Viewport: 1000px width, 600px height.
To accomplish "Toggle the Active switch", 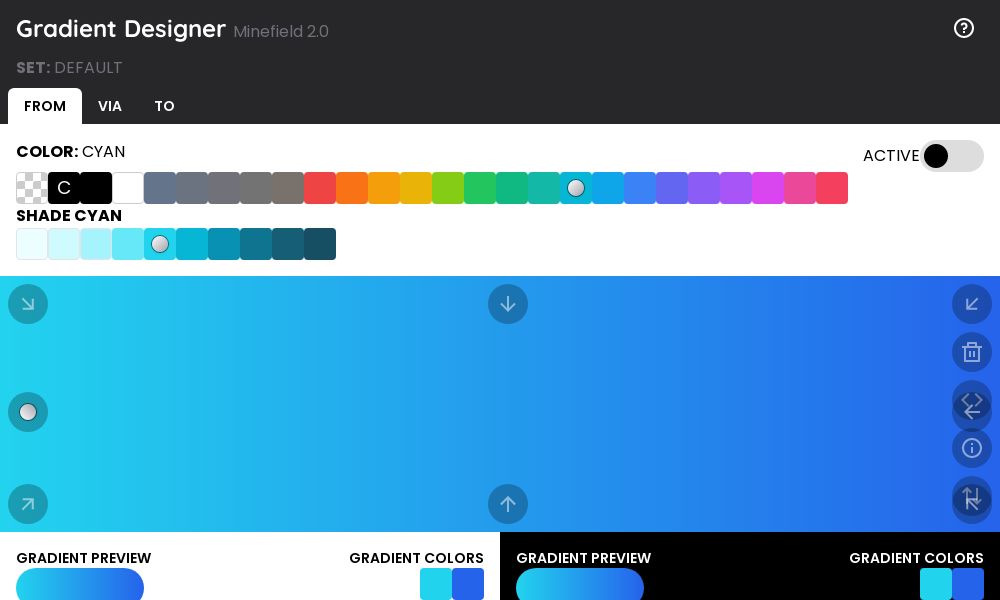I will (x=951, y=156).
